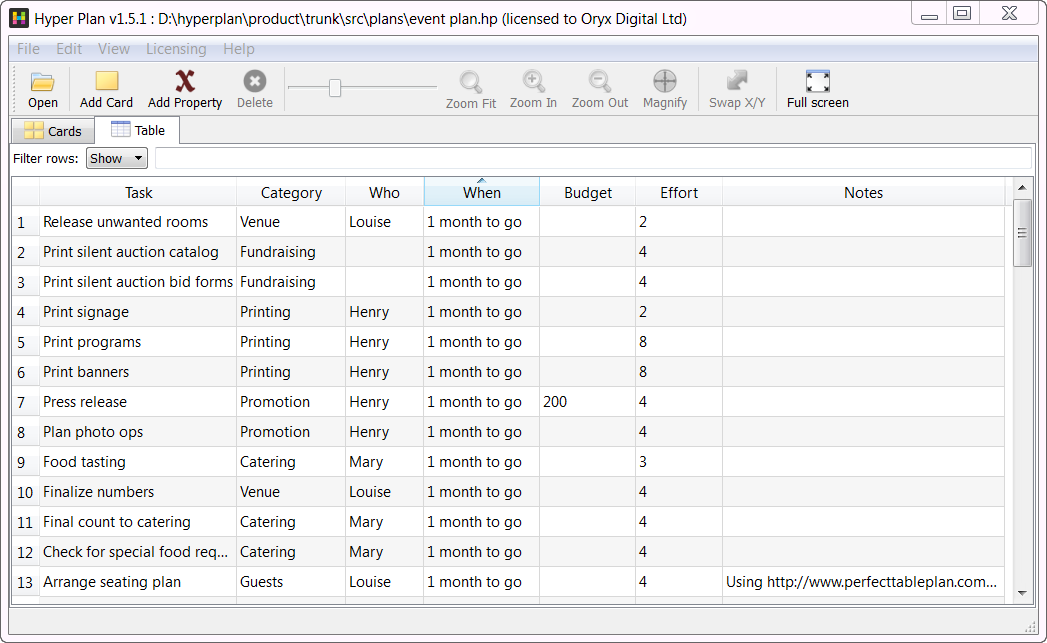Switch to the Cards tab
Image resolution: width=1047 pixels, height=643 pixels.
[53, 131]
